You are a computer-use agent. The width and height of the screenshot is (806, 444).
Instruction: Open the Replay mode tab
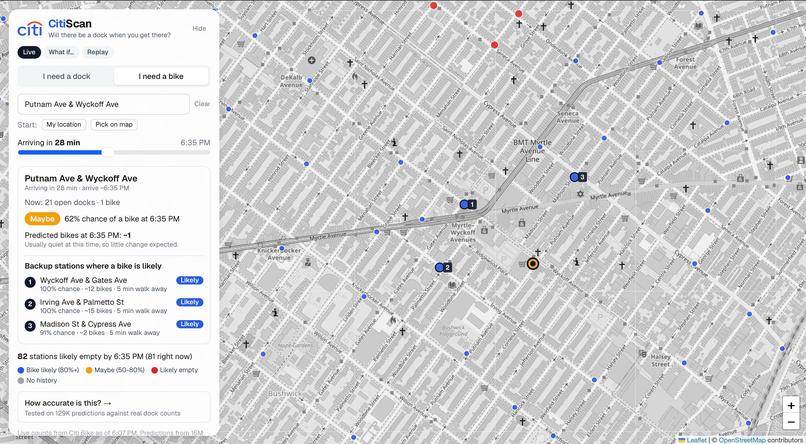pyautogui.click(x=98, y=52)
